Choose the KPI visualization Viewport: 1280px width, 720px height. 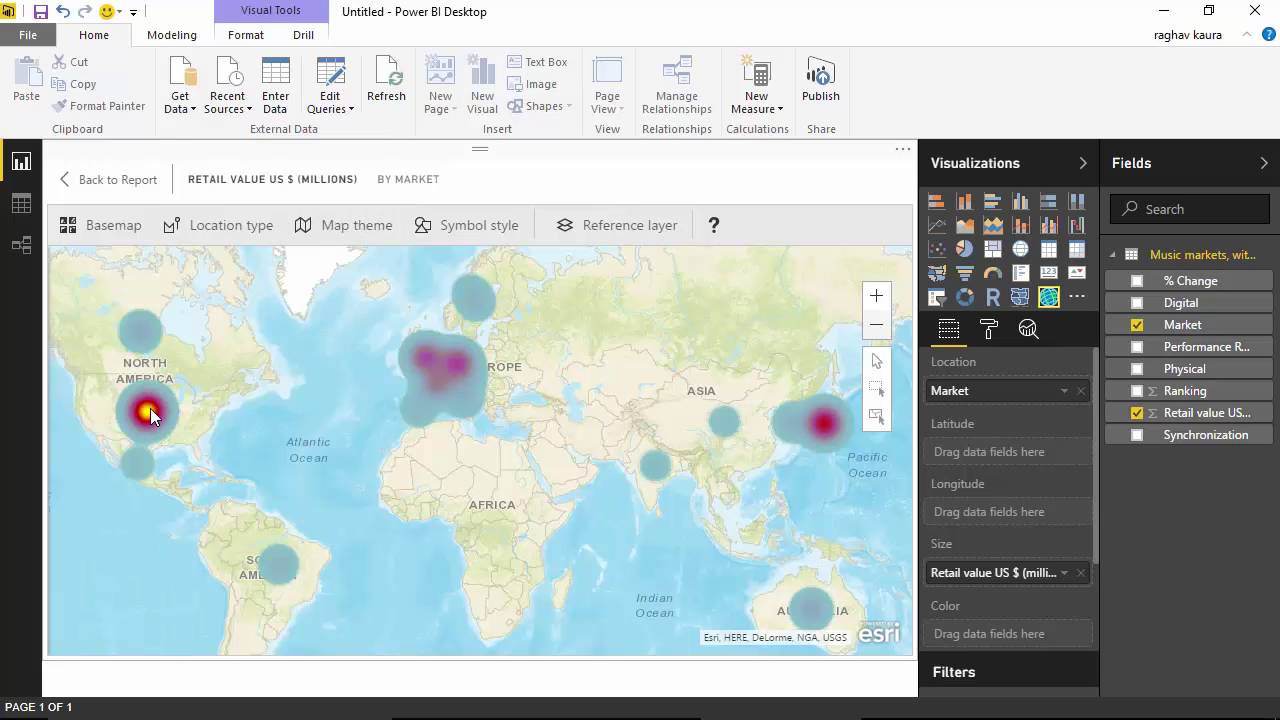click(1077, 273)
